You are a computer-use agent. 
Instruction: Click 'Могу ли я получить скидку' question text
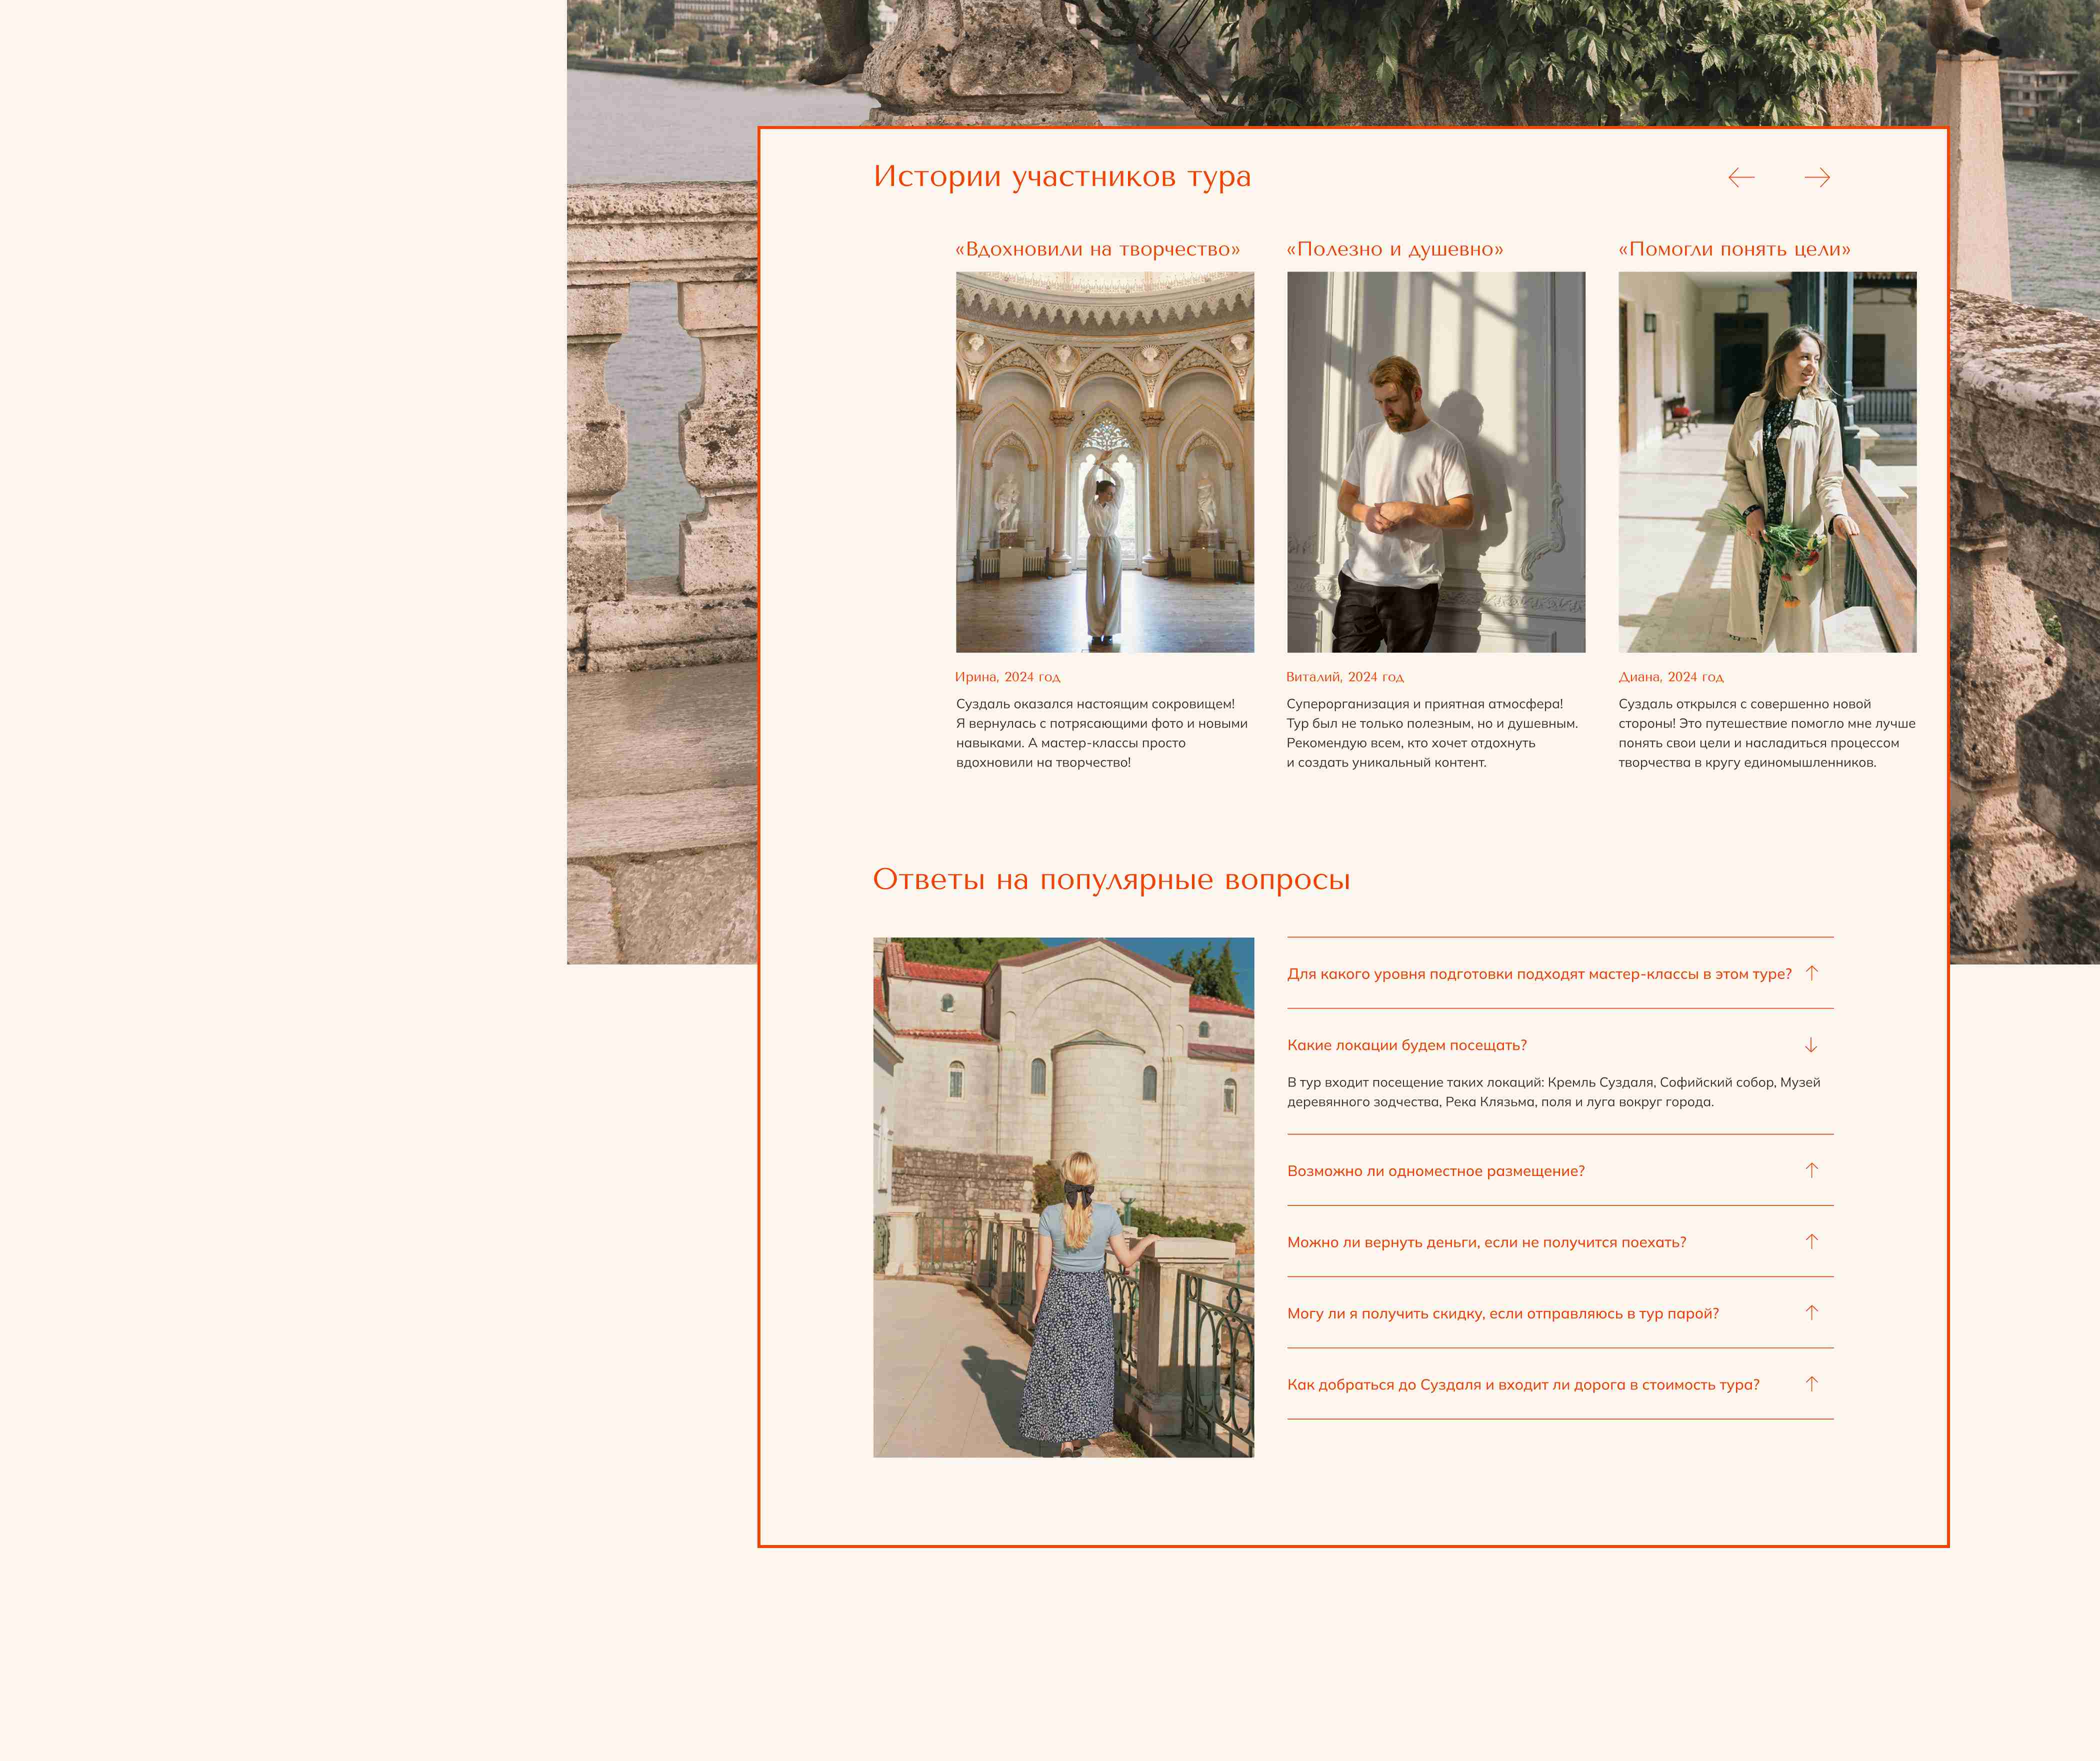click(x=1502, y=1314)
